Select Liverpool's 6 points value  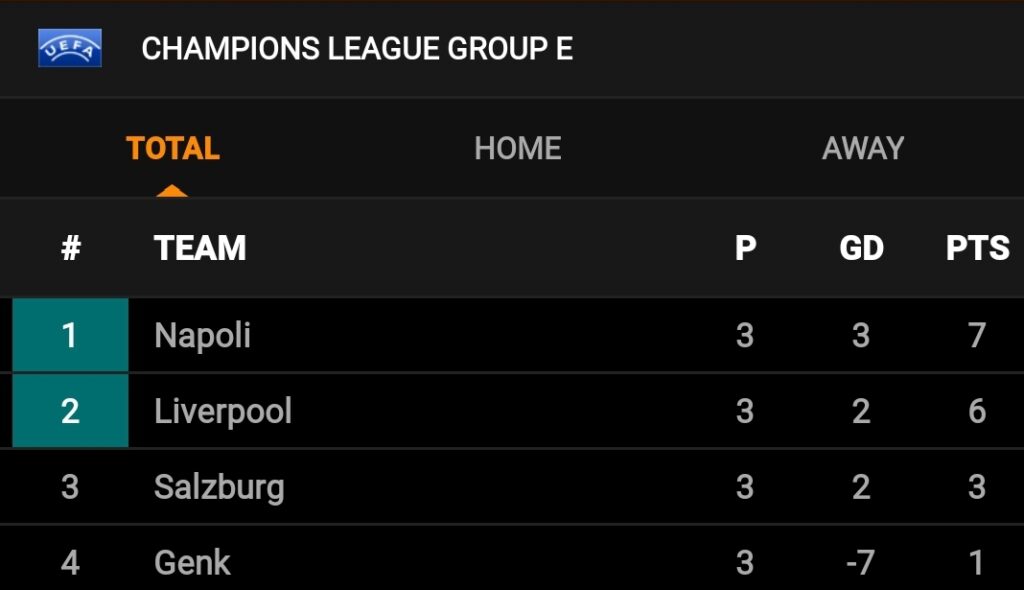[977, 411]
